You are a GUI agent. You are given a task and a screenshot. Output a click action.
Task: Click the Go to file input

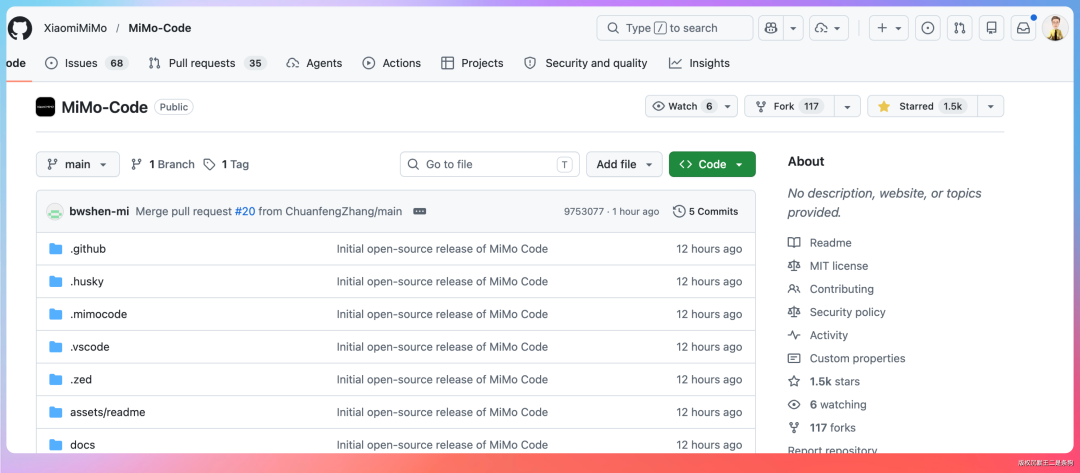[490, 165]
